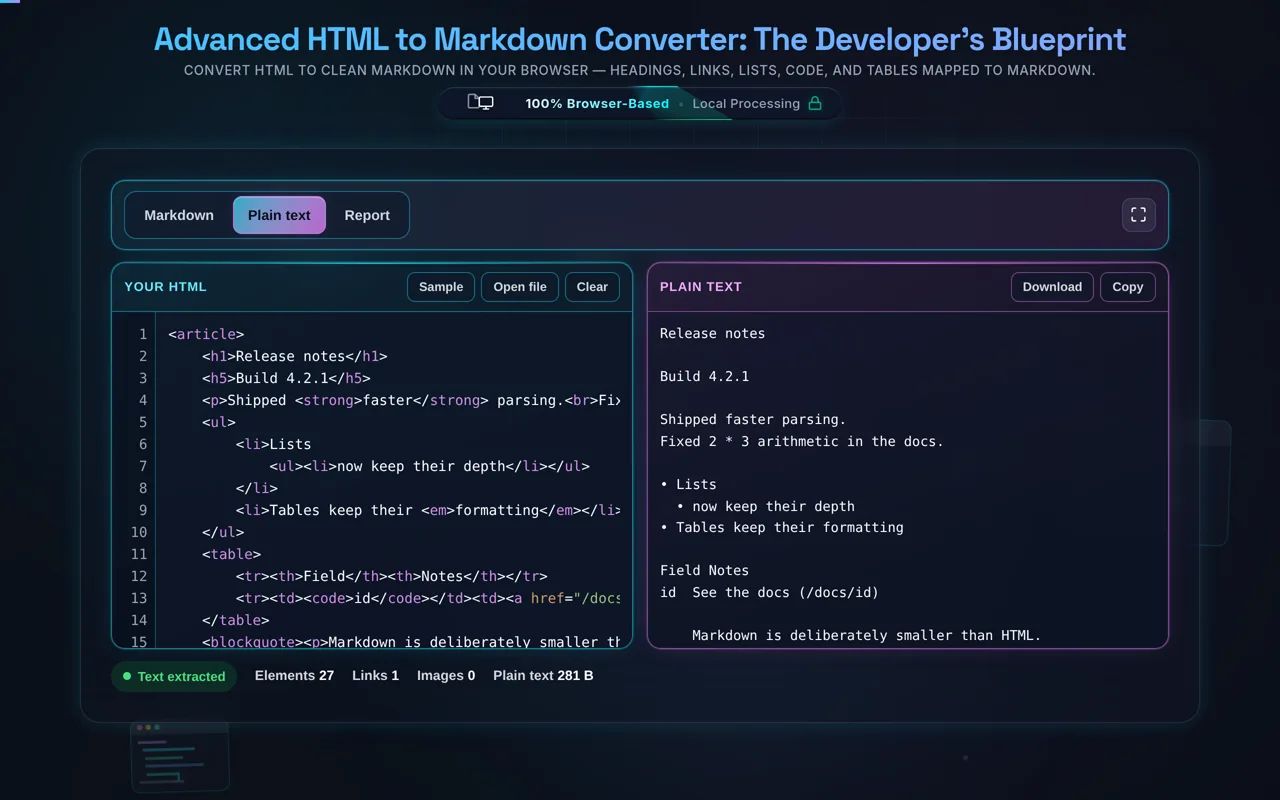
Task: Copy the plain text output
Action: click(1128, 287)
